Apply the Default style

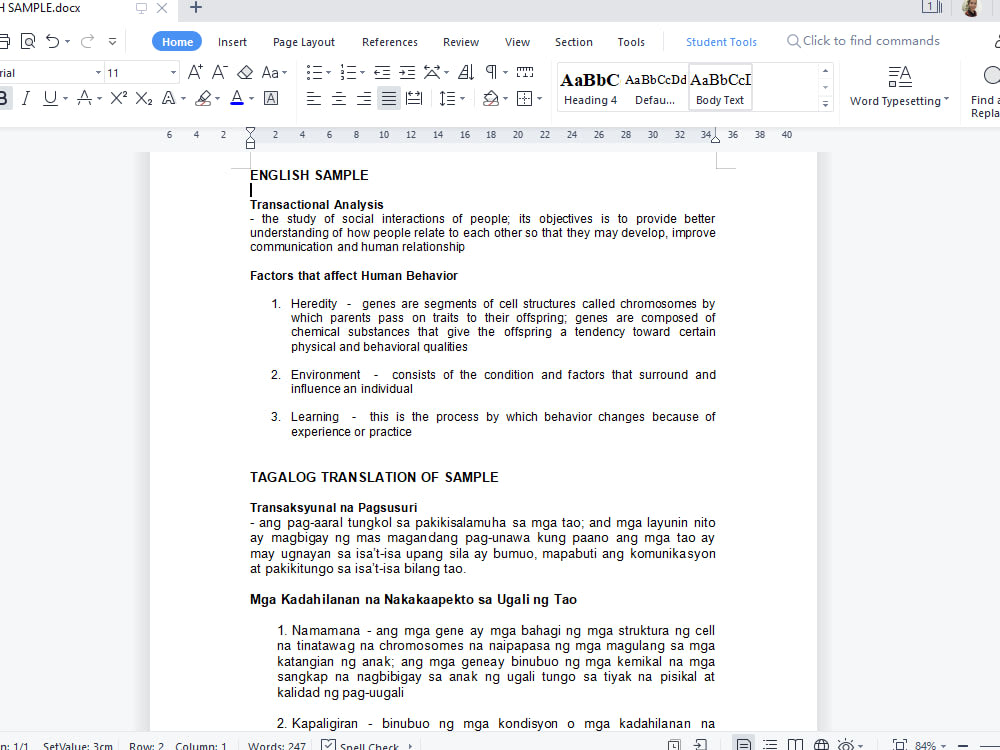point(655,87)
